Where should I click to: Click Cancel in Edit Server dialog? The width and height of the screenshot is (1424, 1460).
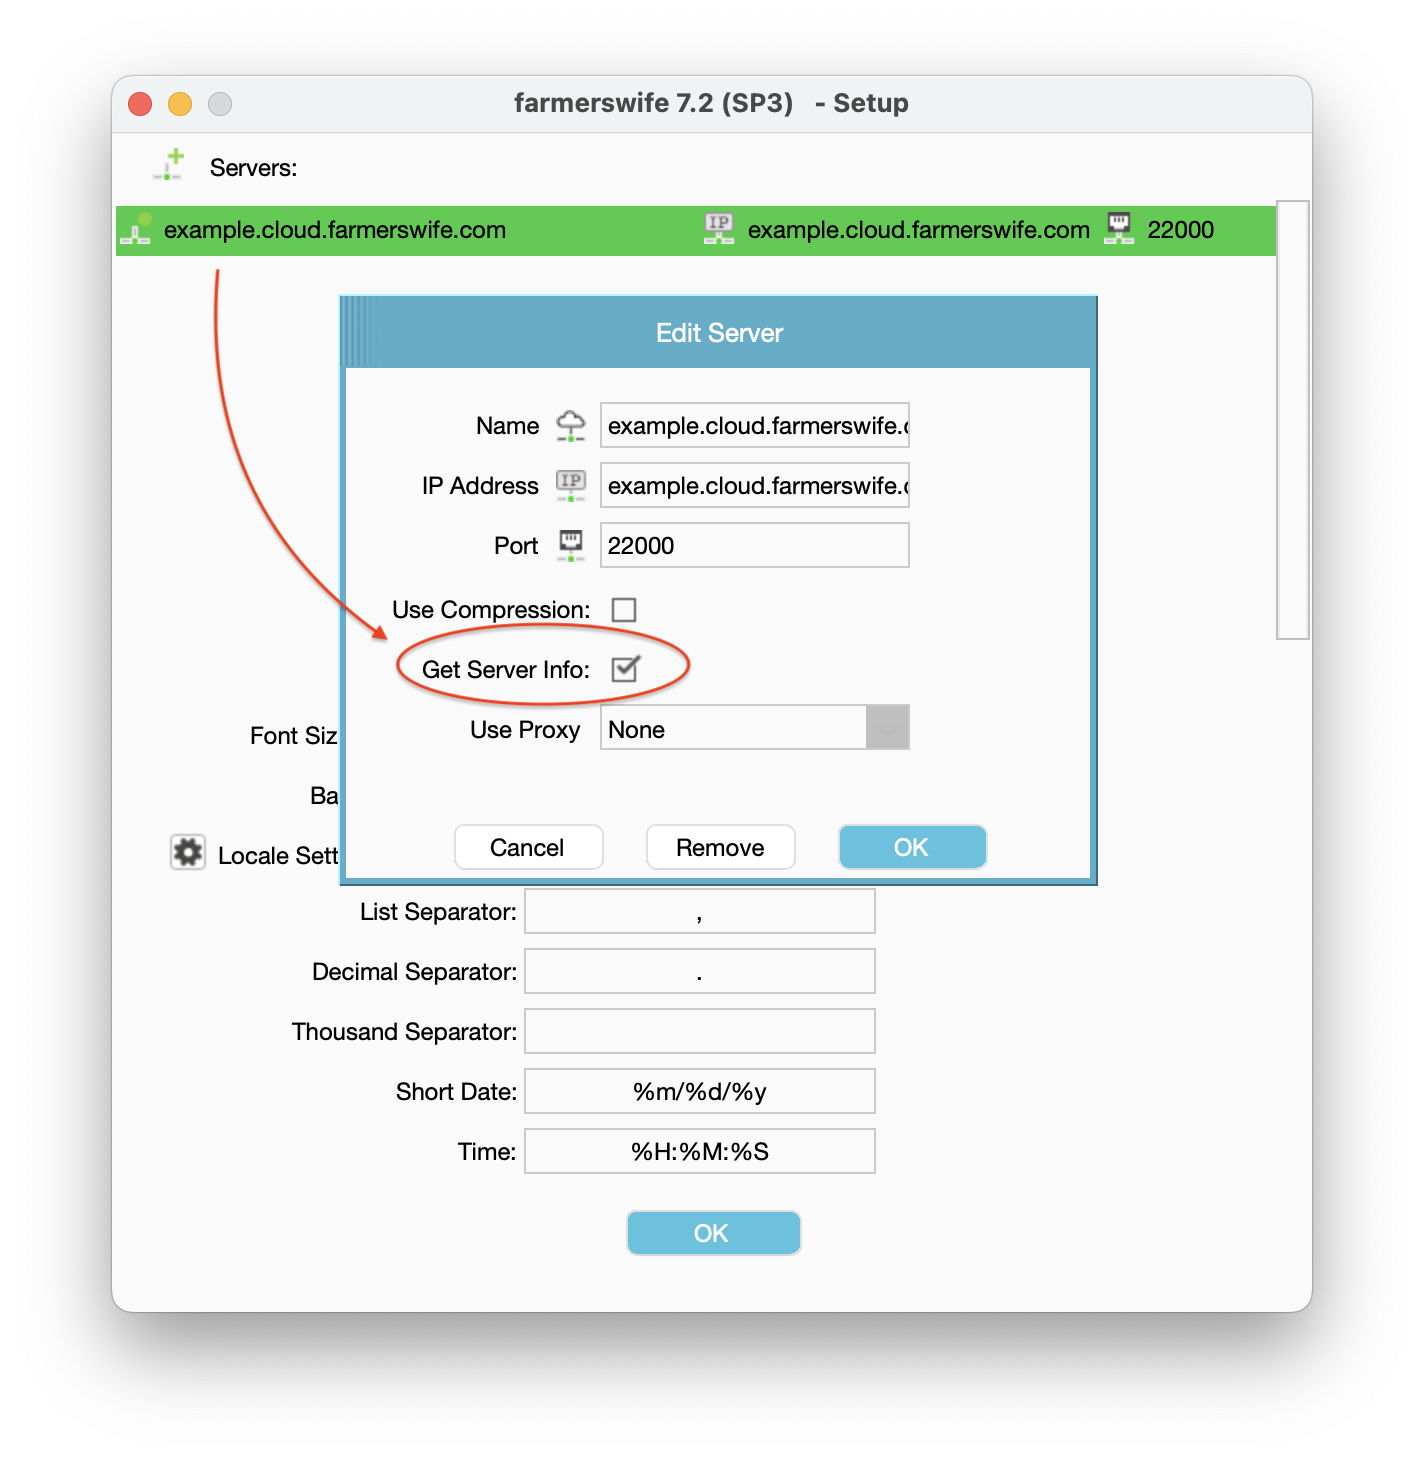pyautogui.click(x=528, y=847)
